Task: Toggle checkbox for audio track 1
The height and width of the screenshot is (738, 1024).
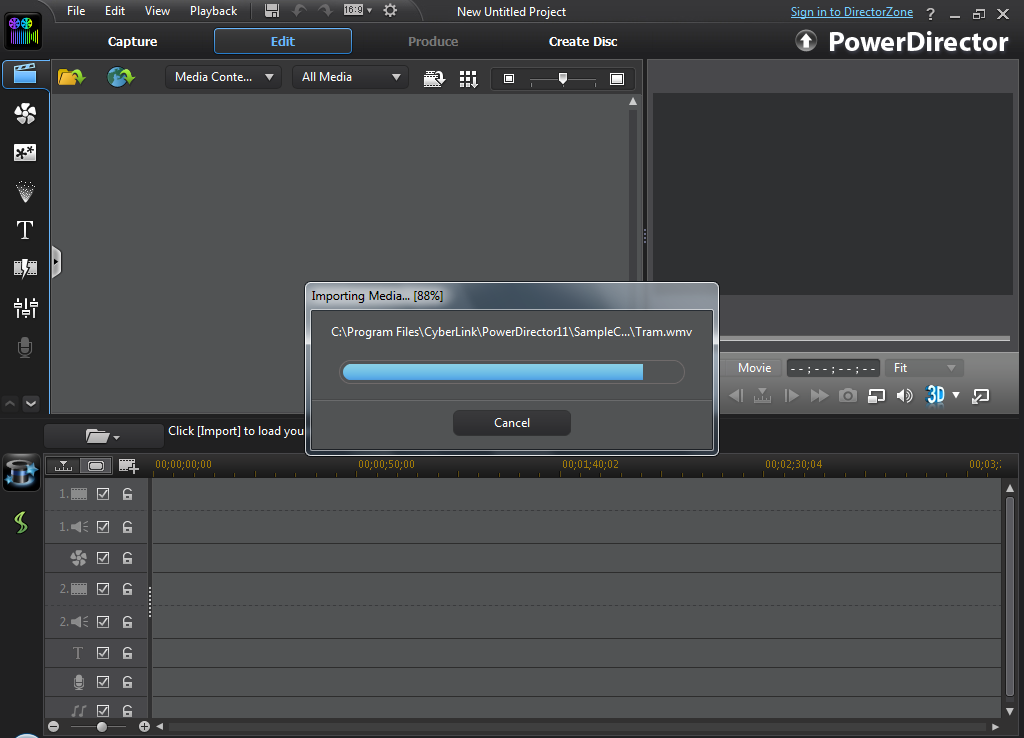Action: 103,526
